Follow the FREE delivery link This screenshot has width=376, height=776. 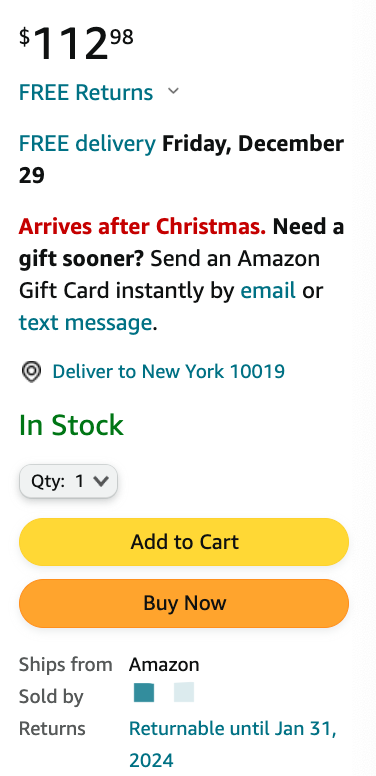(87, 144)
